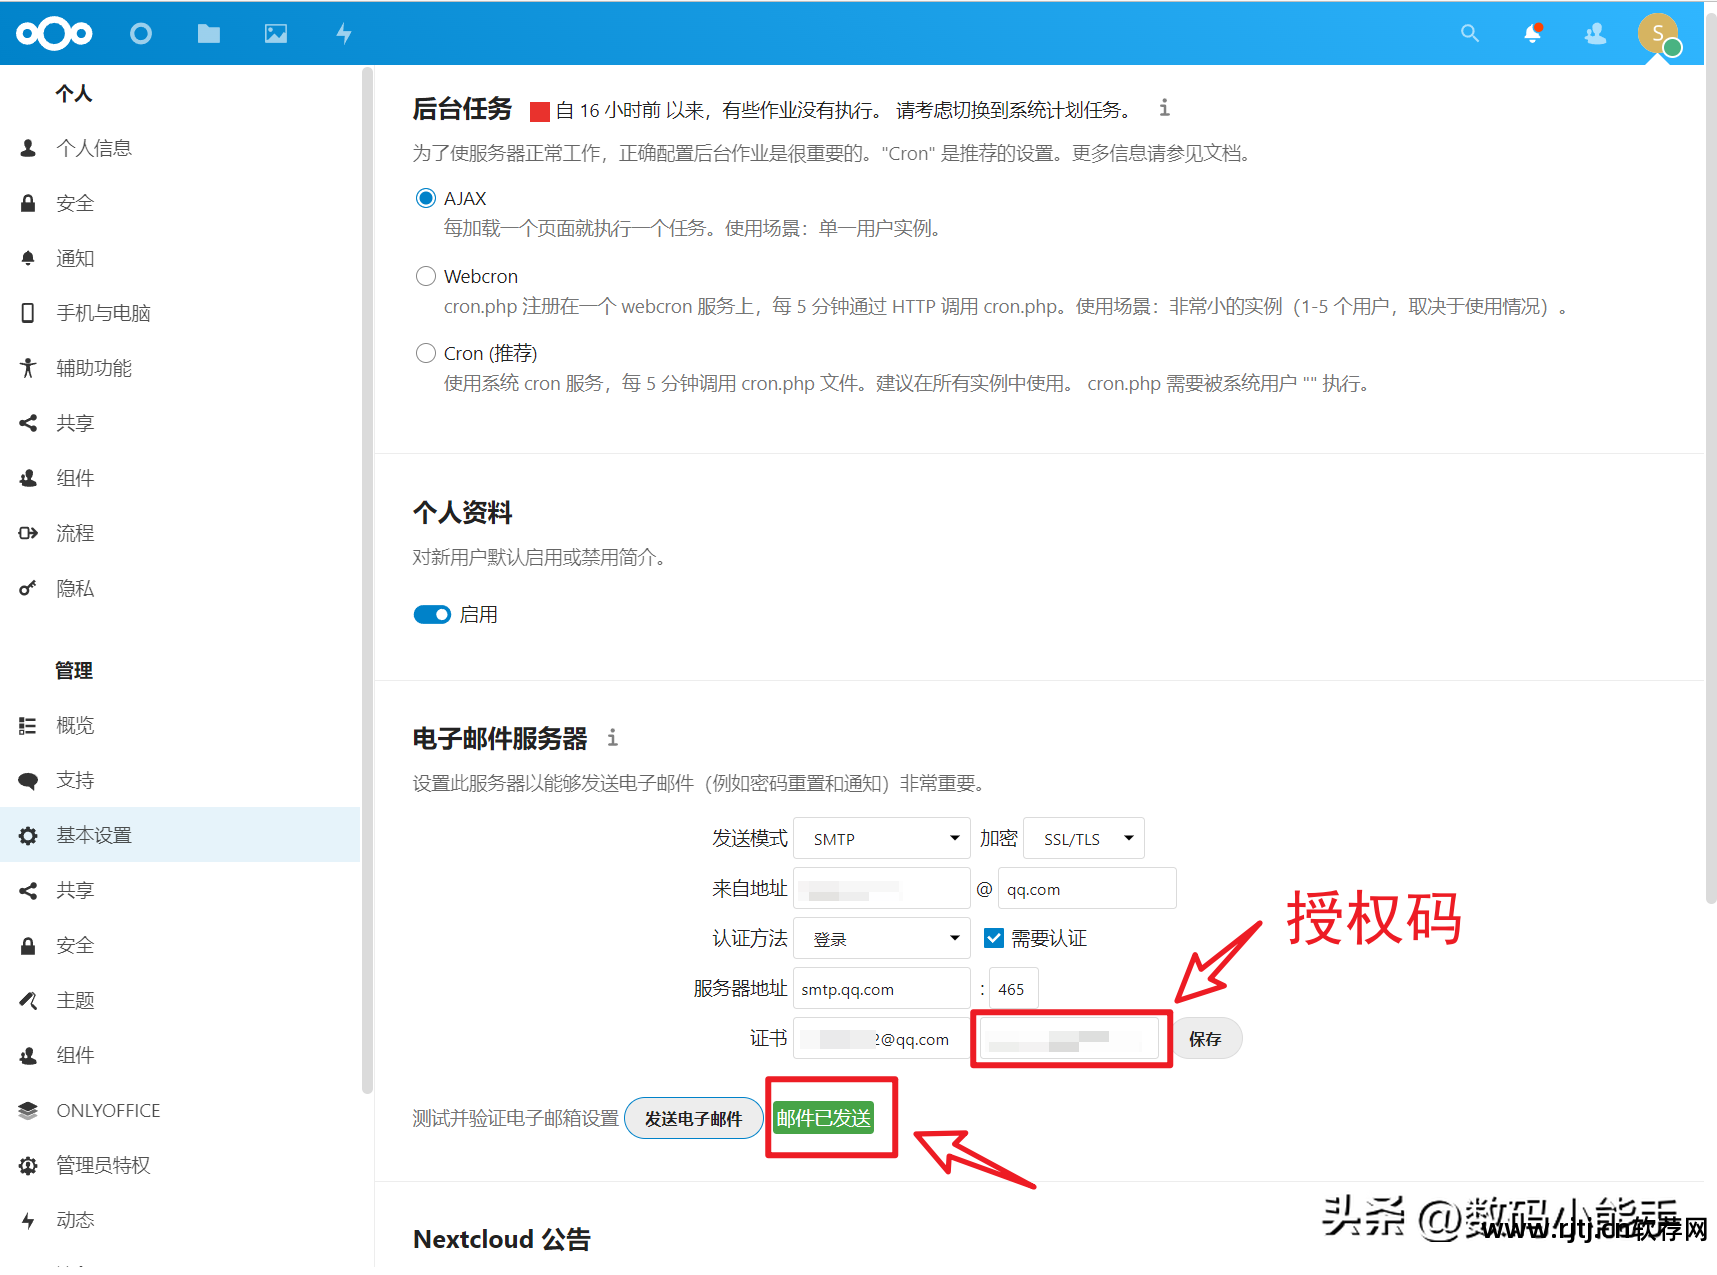Click admin 组件 people icon
Viewport: 1717px width, 1275px height.
click(28, 1055)
